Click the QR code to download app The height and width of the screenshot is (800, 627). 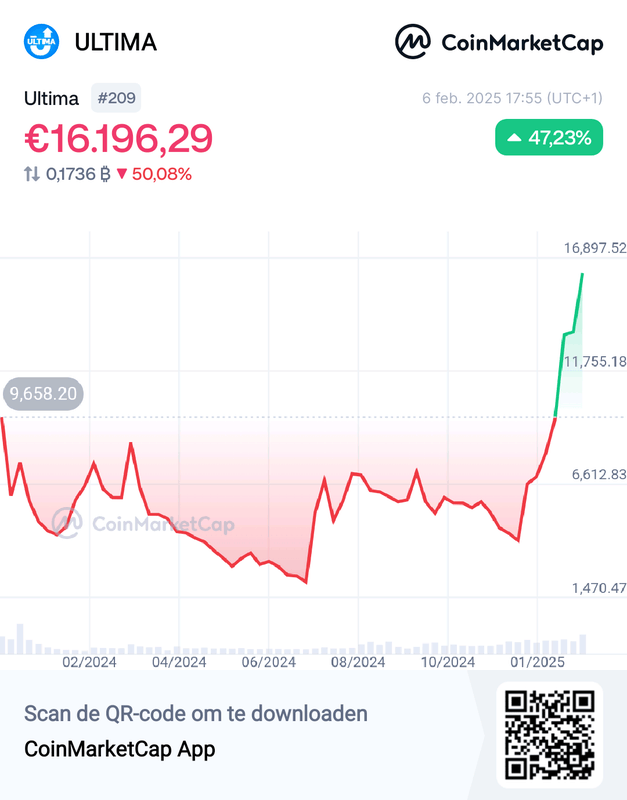(x=549, y=732)
